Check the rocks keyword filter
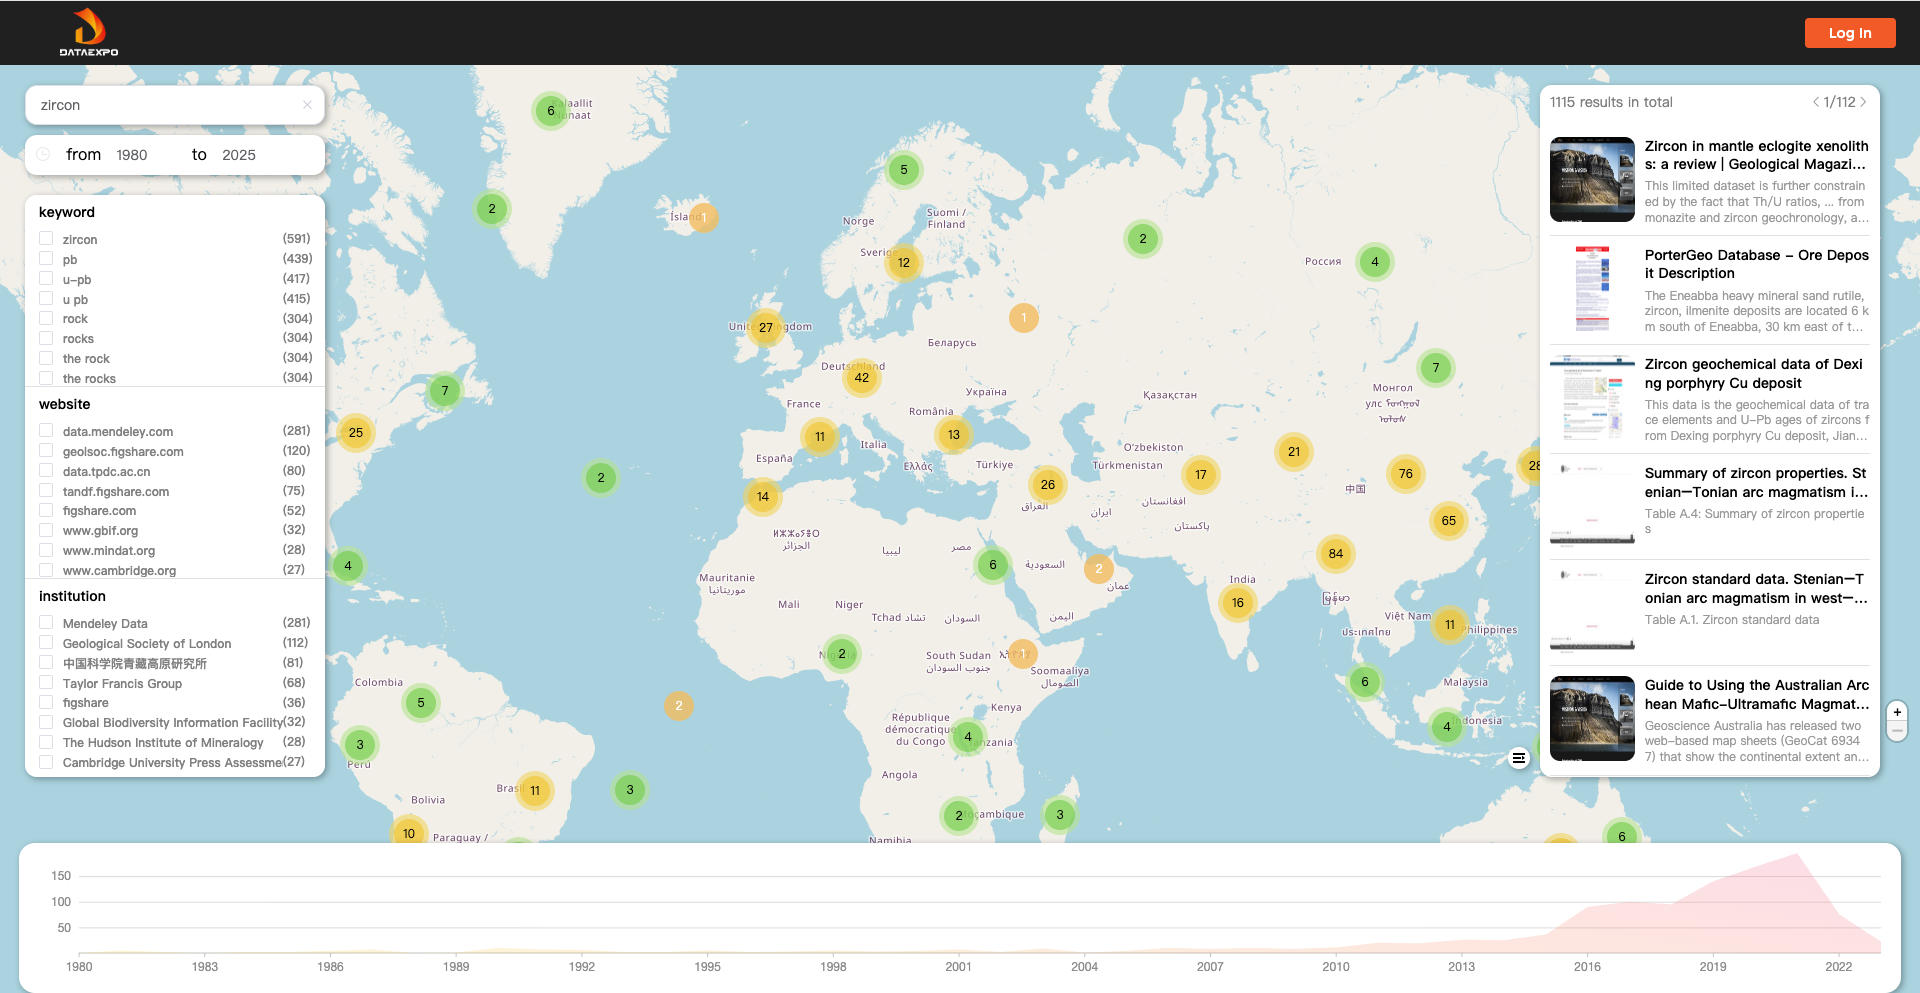 click(x=46, y=338)
